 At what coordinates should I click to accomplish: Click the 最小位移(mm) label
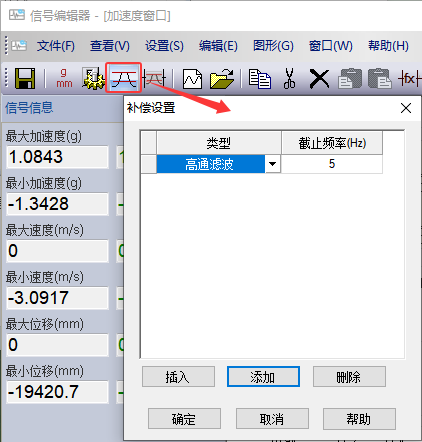point(45,371)
